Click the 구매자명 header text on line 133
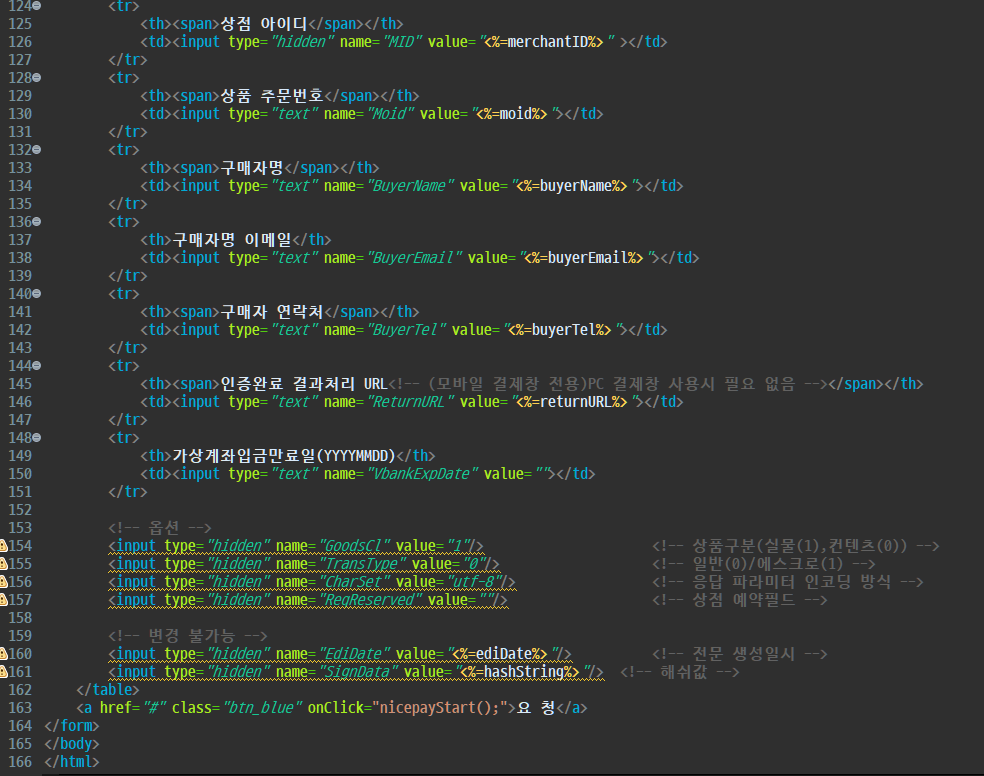The width and height of the screenshot is (984, 776). (x=252, y=168)
